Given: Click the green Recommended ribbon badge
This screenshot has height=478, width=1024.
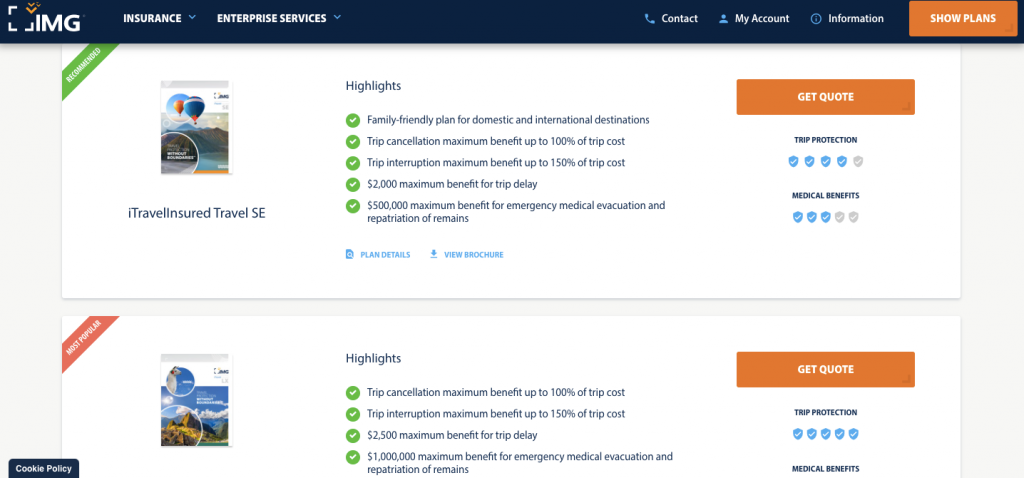Looking at the screenshot, I should coord(84,71).
